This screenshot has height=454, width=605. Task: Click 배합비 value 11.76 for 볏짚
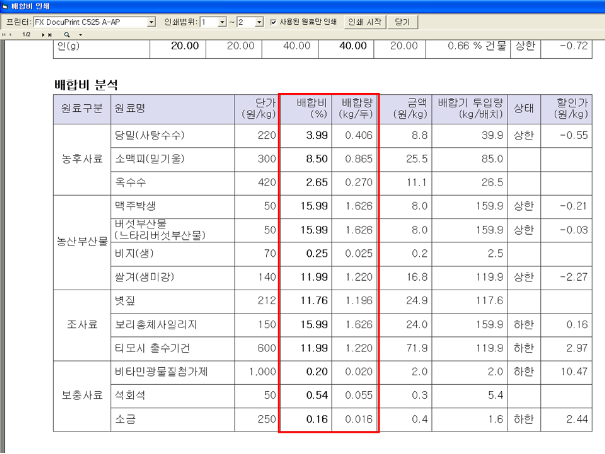(x=314, y=300)
